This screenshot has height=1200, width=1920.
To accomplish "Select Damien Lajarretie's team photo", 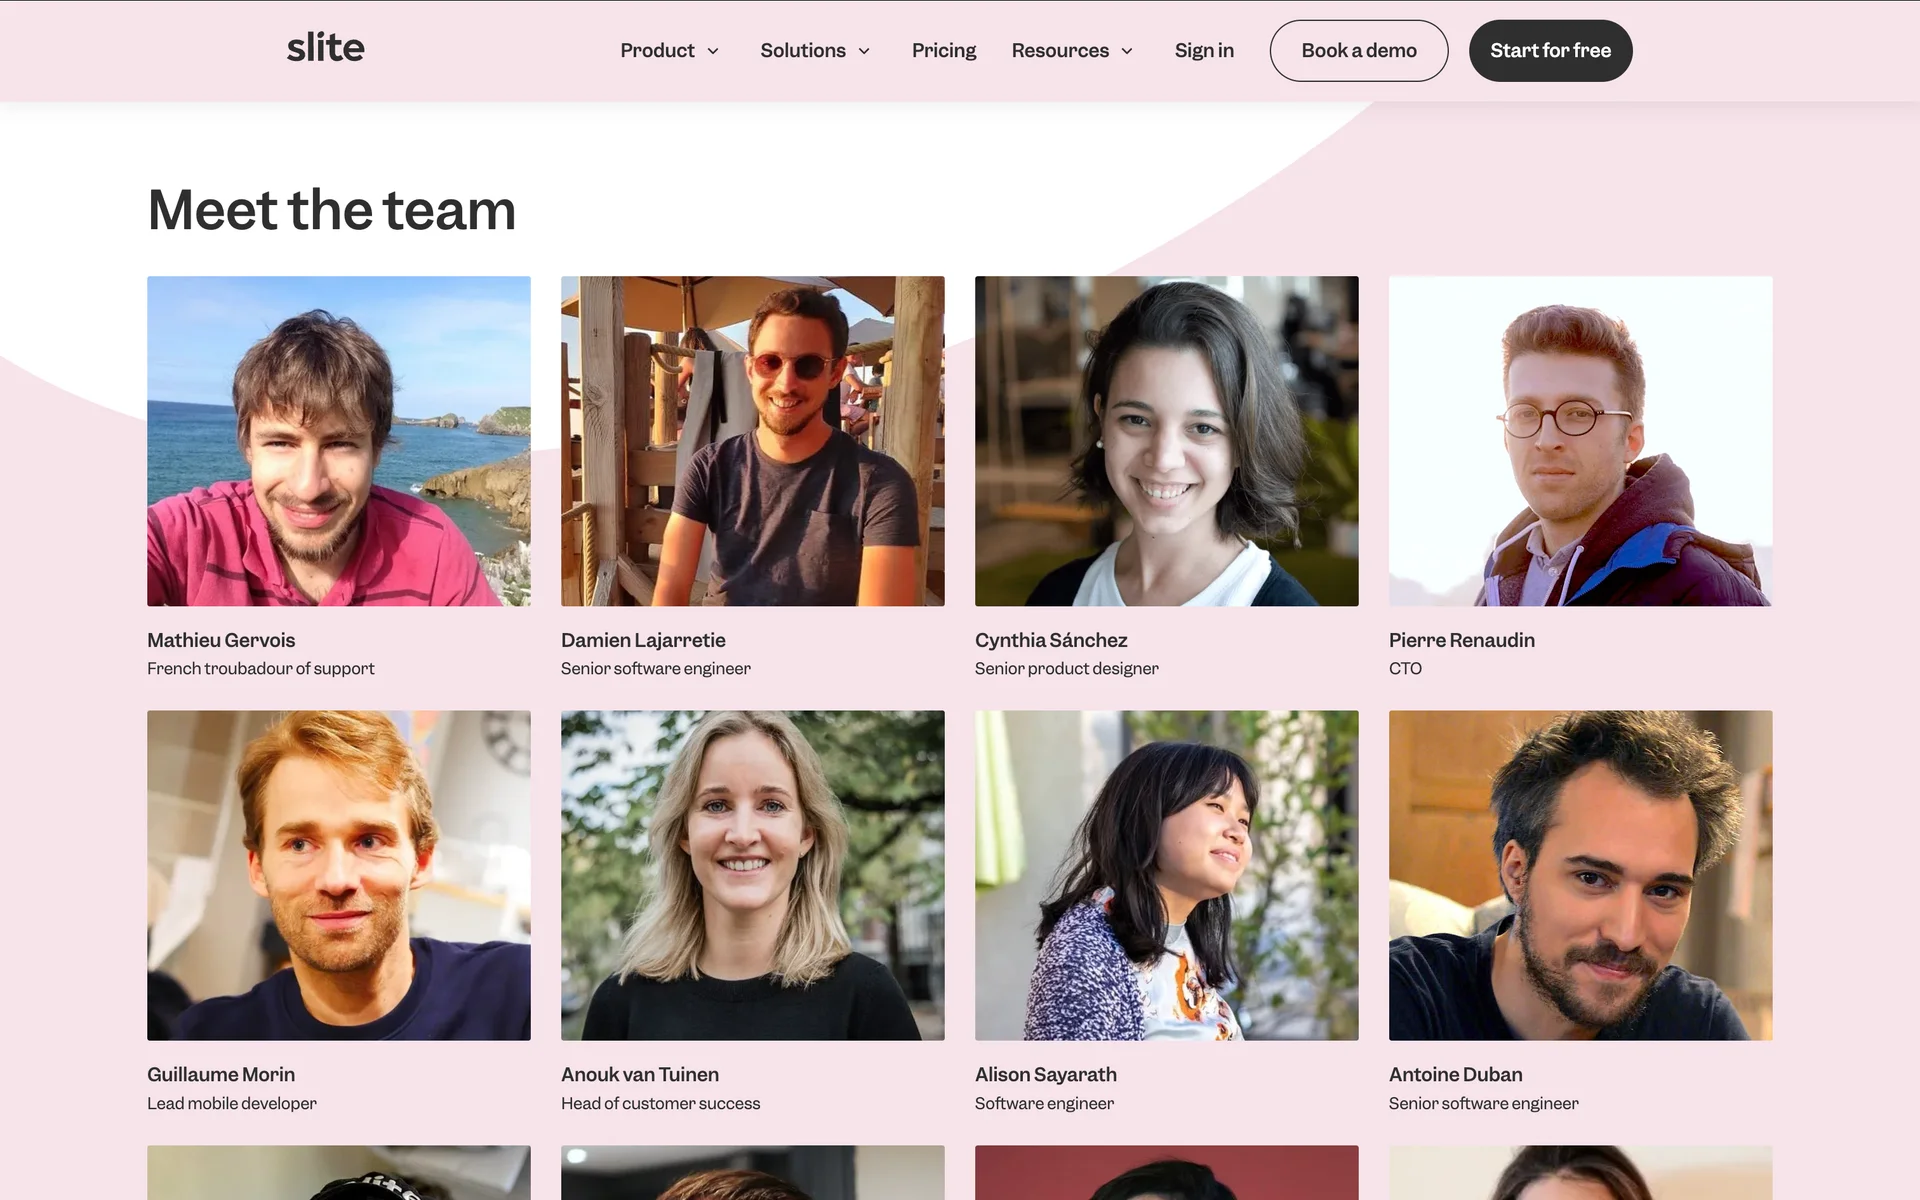I will 752,441.
